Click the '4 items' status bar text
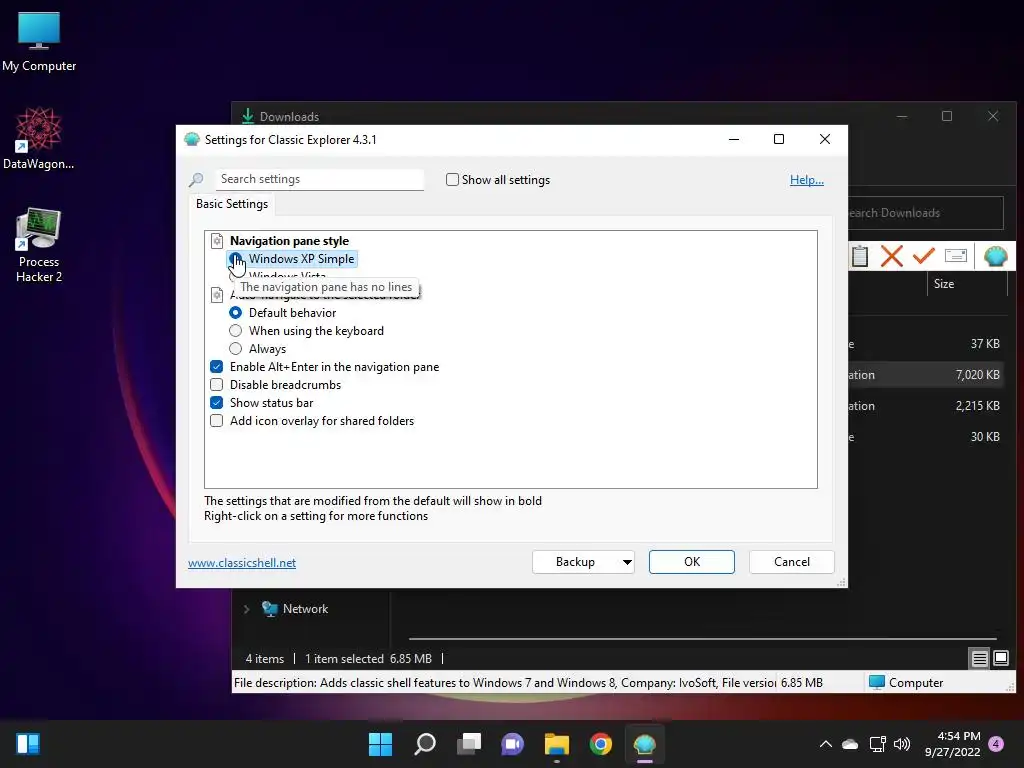The image size is (1024, 768). tap(264, 659)
